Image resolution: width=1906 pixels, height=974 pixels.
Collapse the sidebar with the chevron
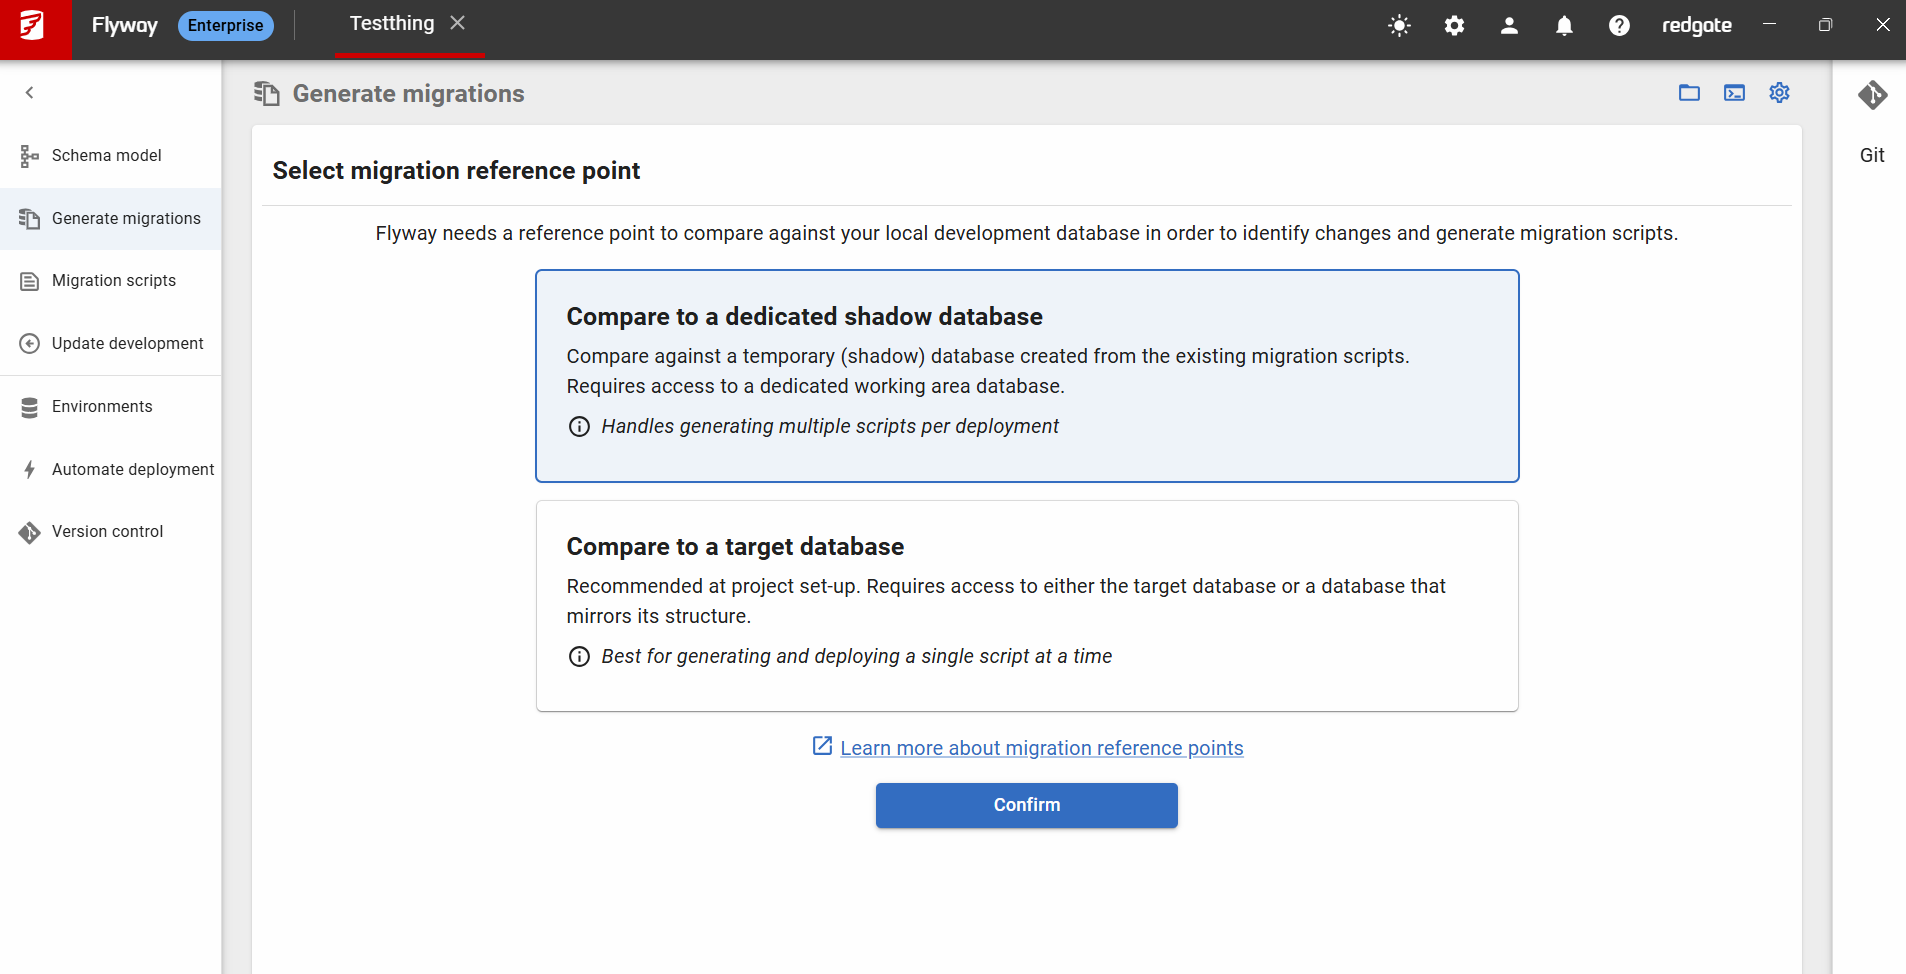30,93
